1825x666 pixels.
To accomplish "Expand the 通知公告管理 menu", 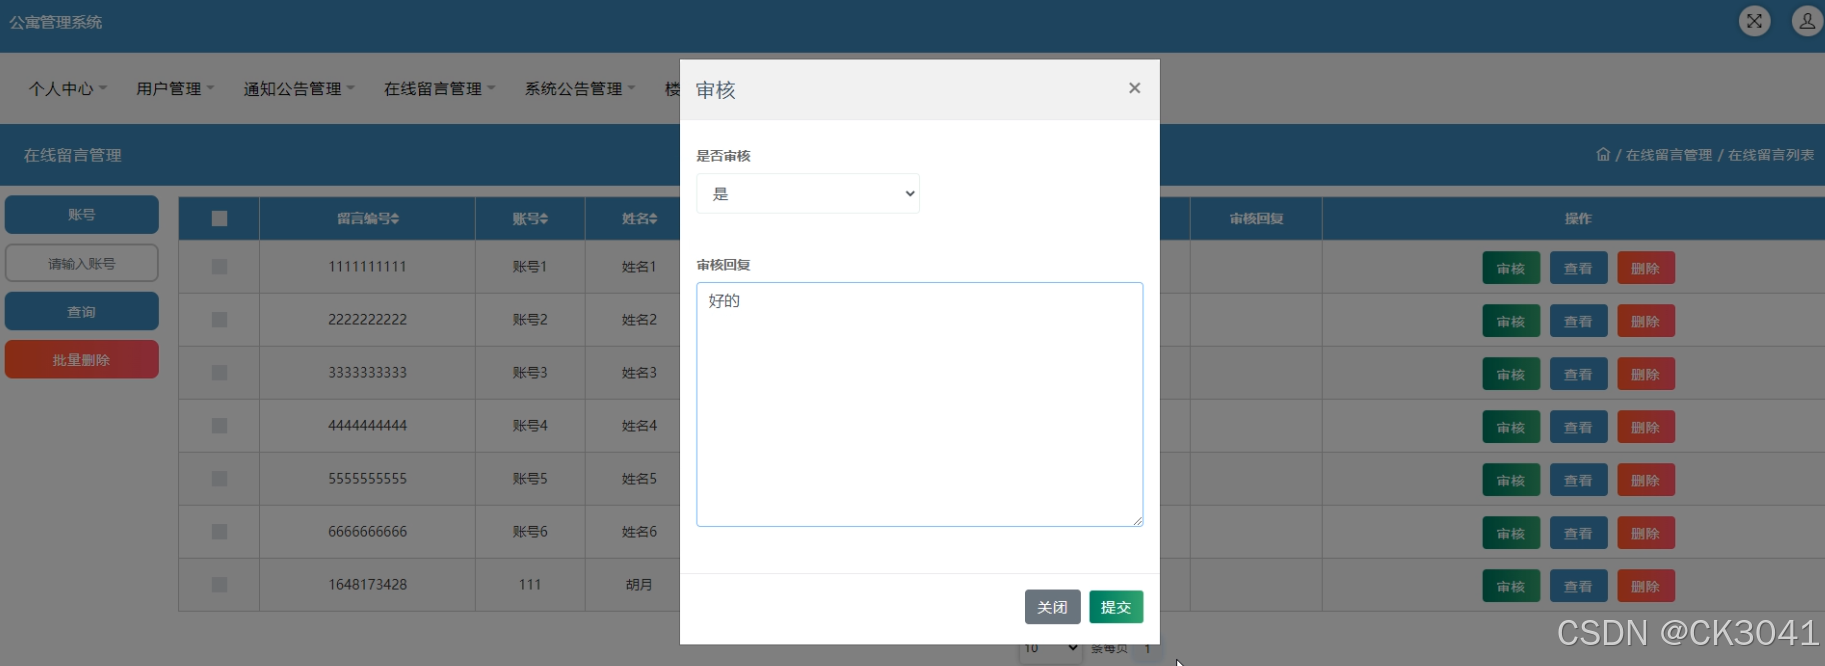I will (299, 89).
